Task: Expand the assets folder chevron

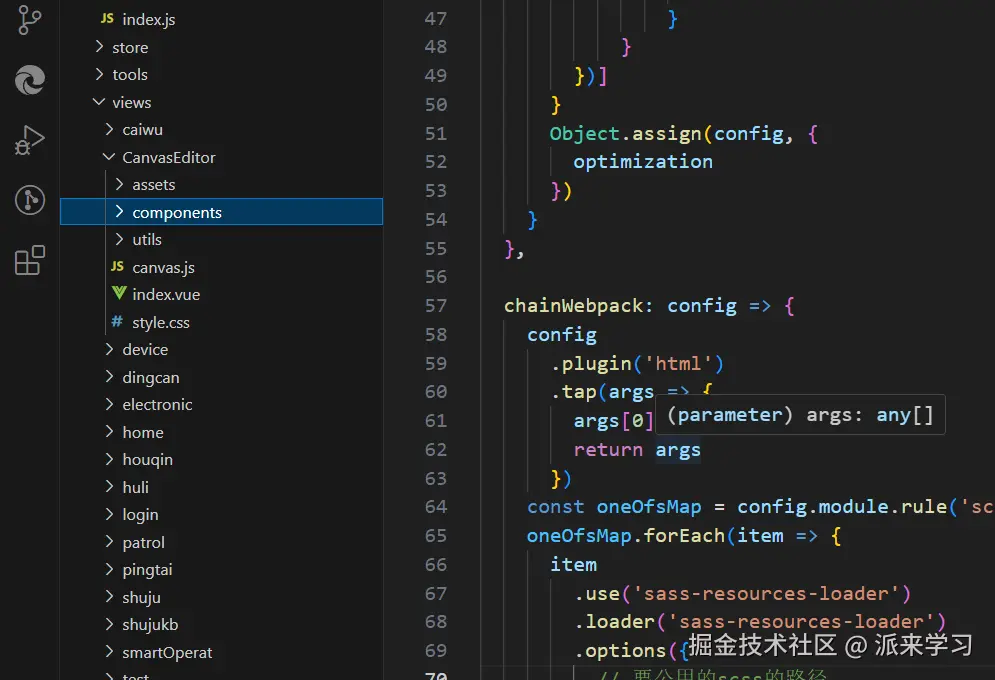Action: (119, 184)
